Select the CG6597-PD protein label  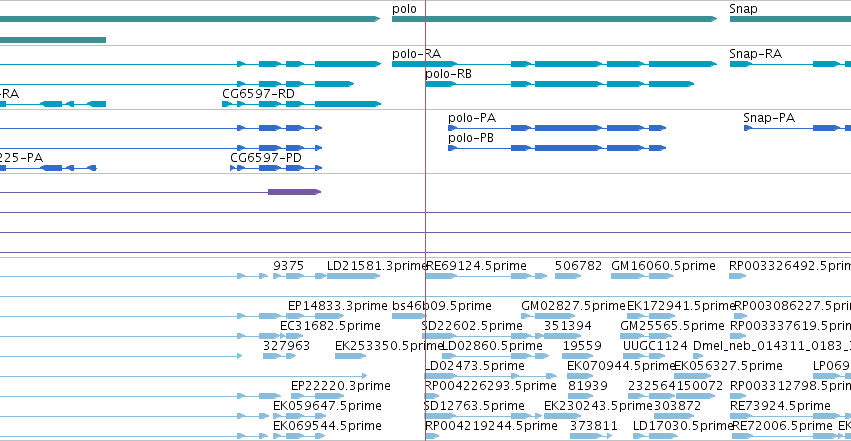(x=266, y=158)
